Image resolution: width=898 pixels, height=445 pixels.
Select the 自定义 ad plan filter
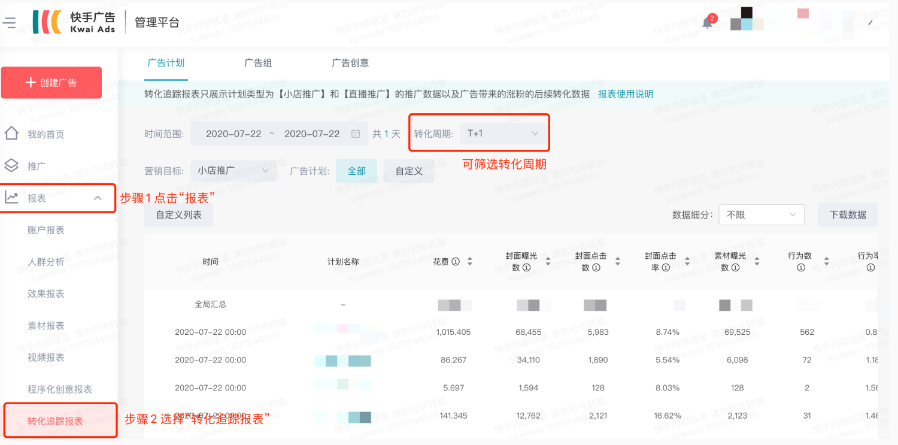[x=409, y=171]
